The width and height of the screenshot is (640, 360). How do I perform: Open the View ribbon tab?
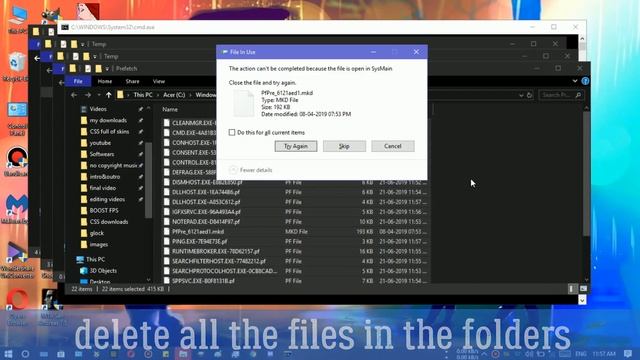click(159, 81)
